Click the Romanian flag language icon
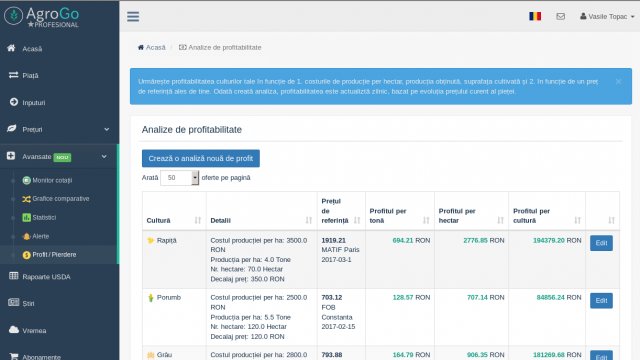Screen dimensions: 640x360 tap(535, 16)
